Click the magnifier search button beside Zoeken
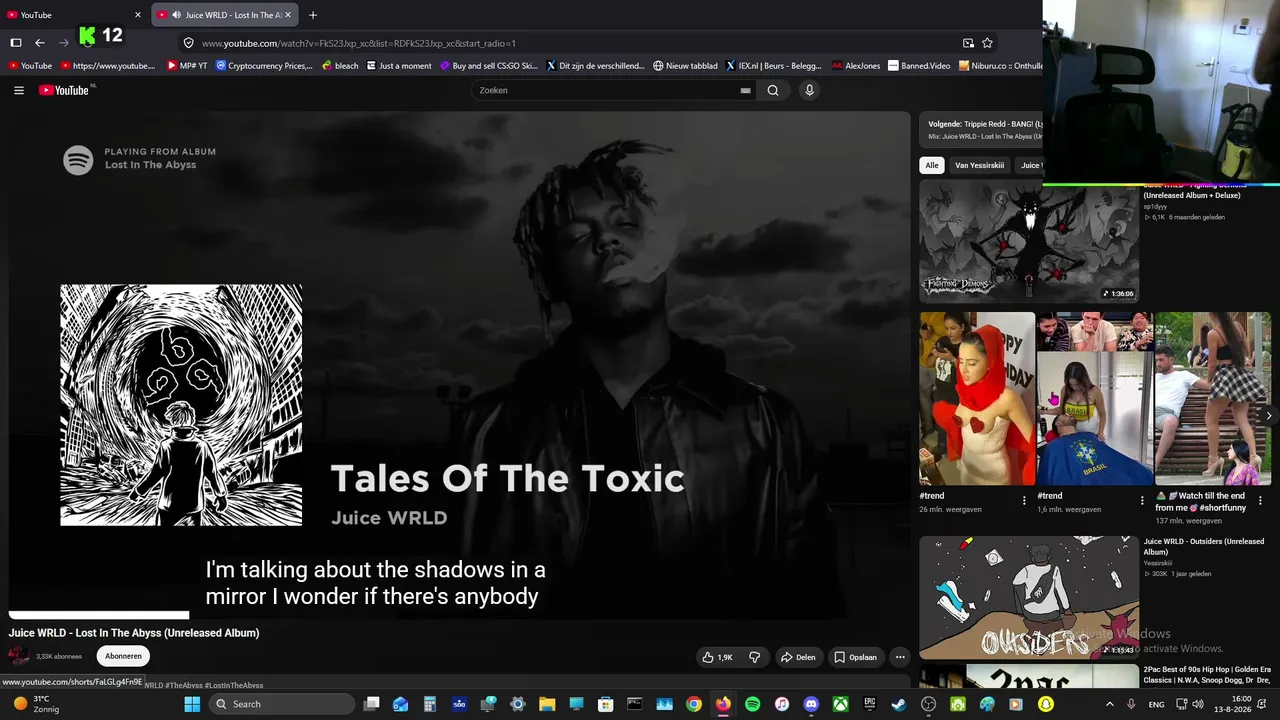Viewport: 1280px width, 720px height. click(x=773, y=90)
